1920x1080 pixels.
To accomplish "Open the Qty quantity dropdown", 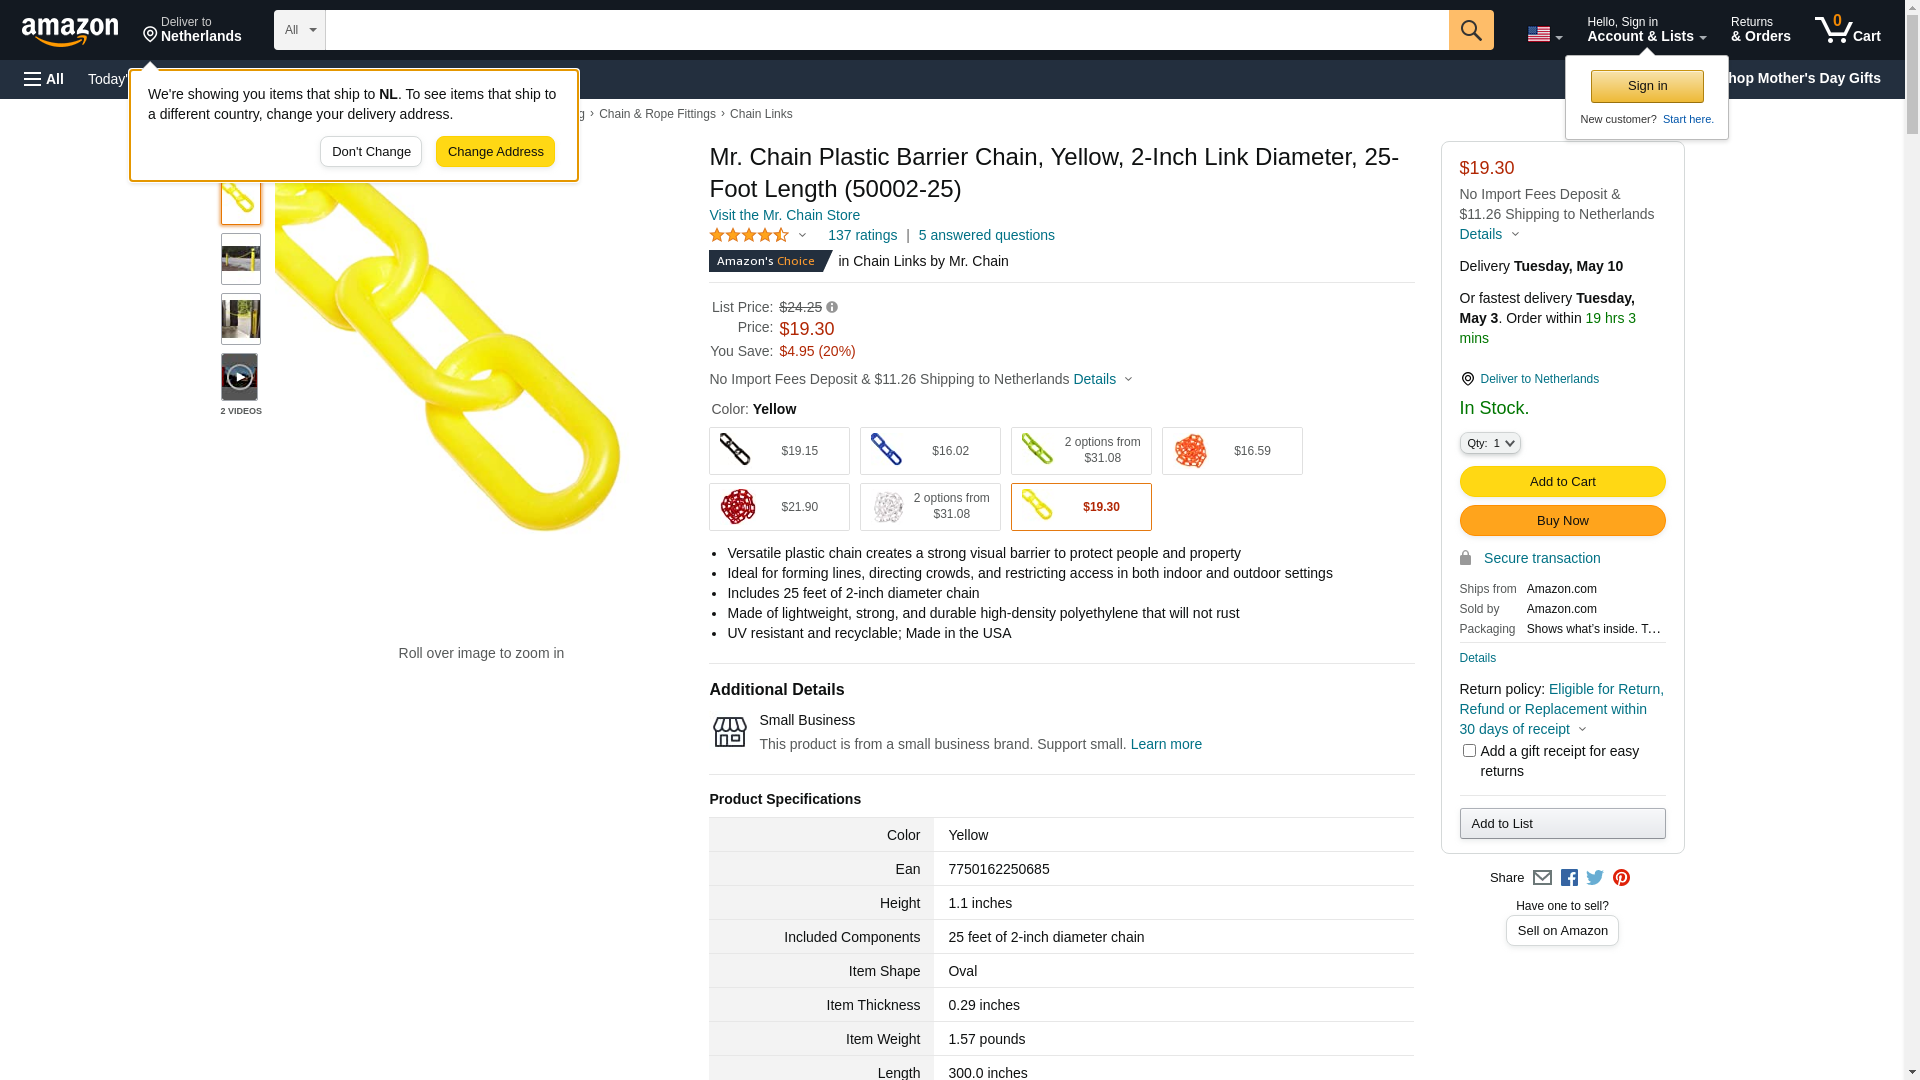I will pyautogui.click(x=1489, y=443).
